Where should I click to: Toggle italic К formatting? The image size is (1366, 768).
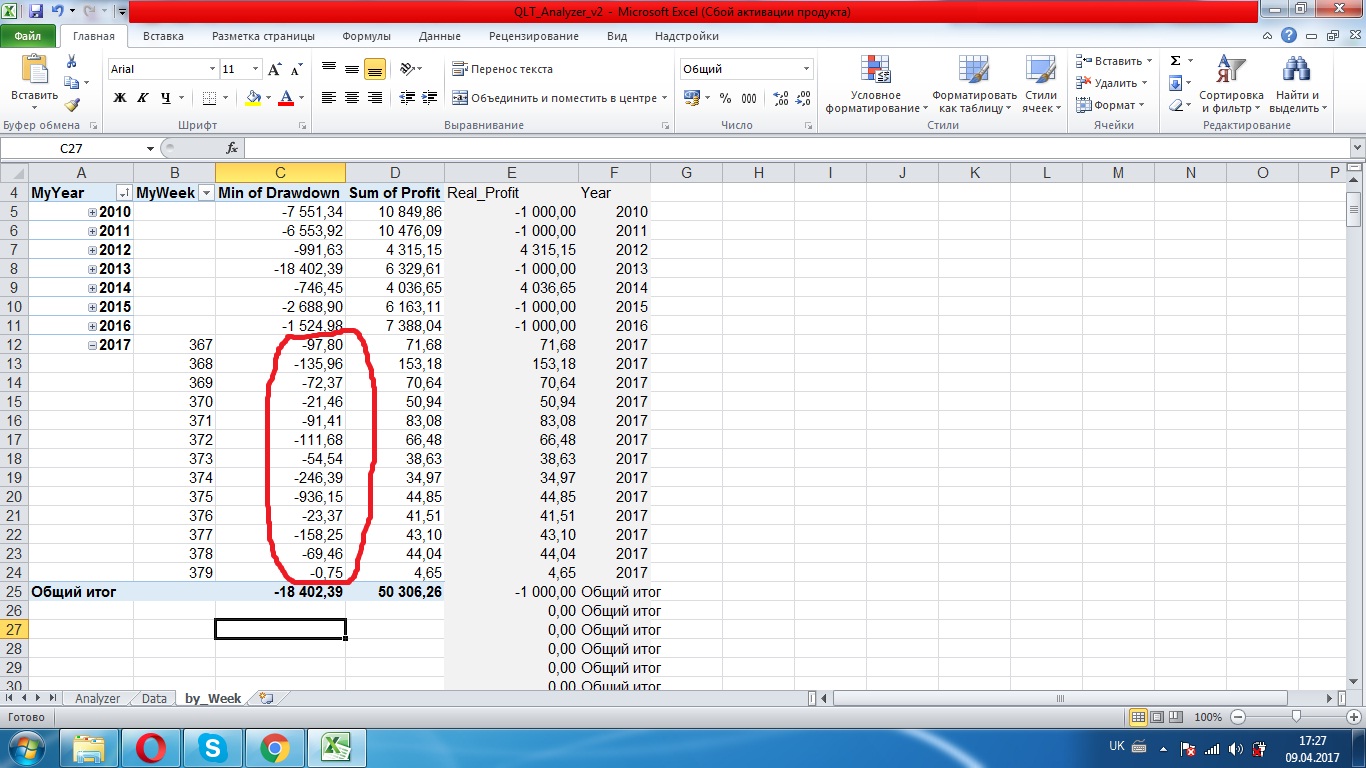pyautogui.click(x=143, y=98)
